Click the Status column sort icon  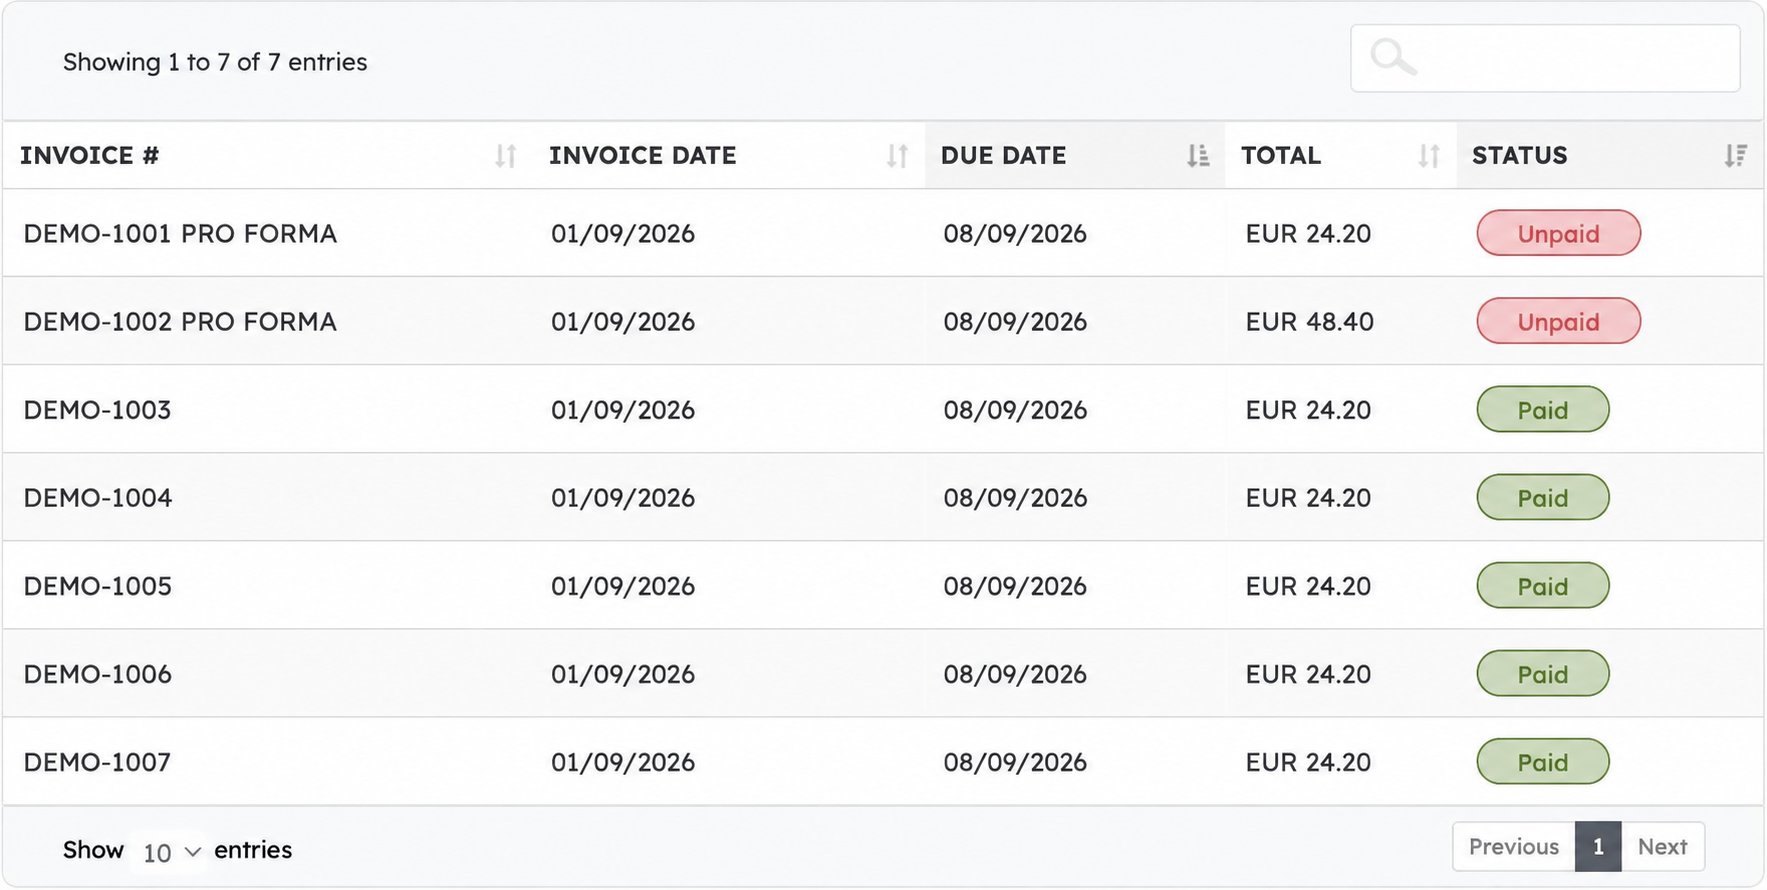(x=1735, y=156)
